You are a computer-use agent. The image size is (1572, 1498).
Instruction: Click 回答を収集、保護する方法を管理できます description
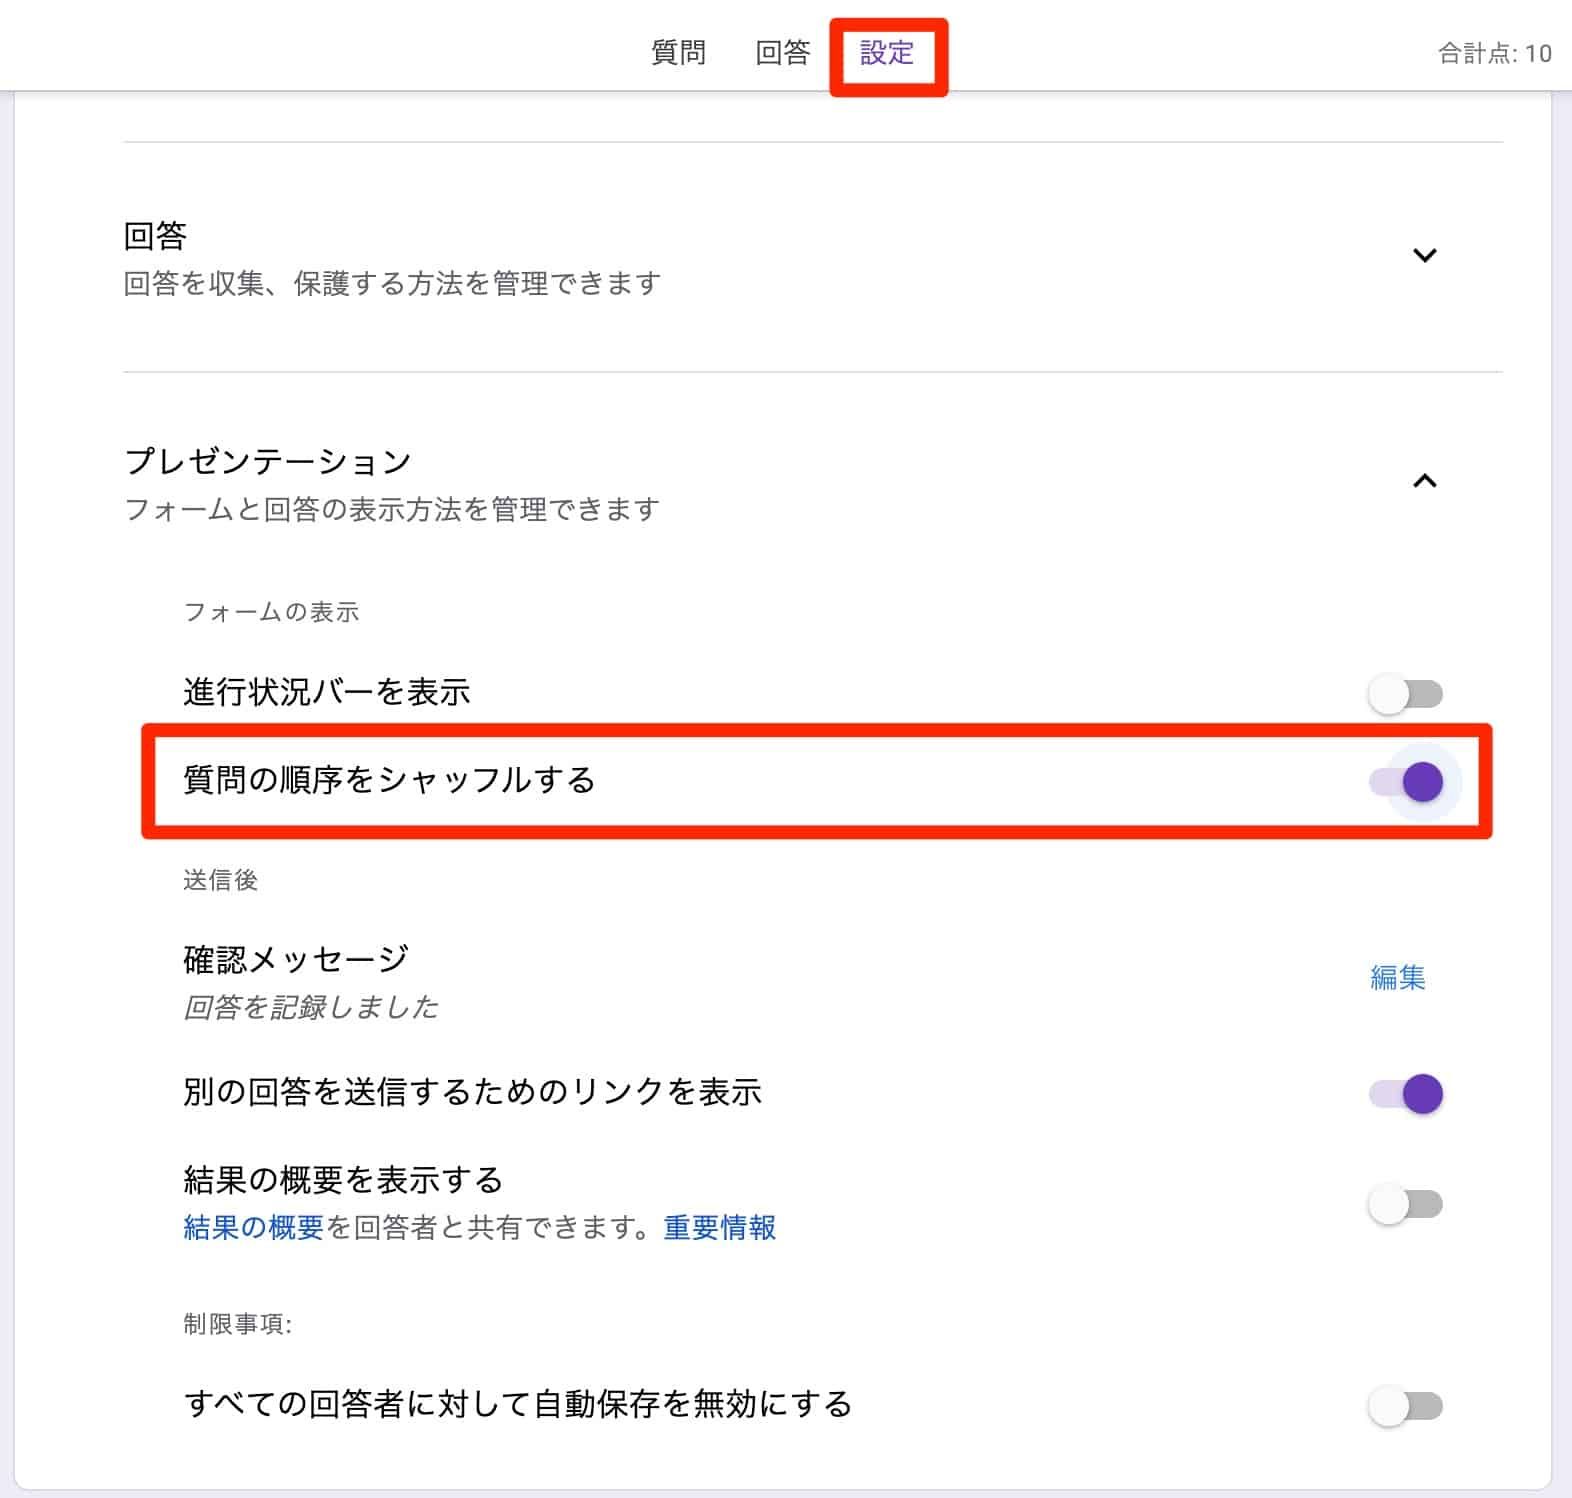pos(392,284)
